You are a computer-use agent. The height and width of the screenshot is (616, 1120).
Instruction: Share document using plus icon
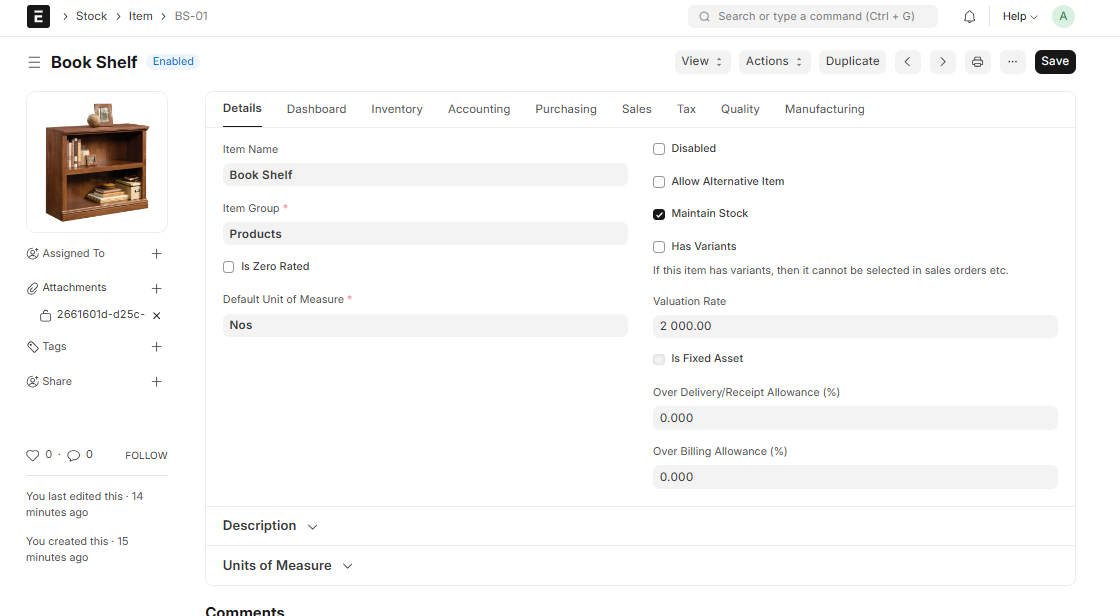[x=156, y=382]
